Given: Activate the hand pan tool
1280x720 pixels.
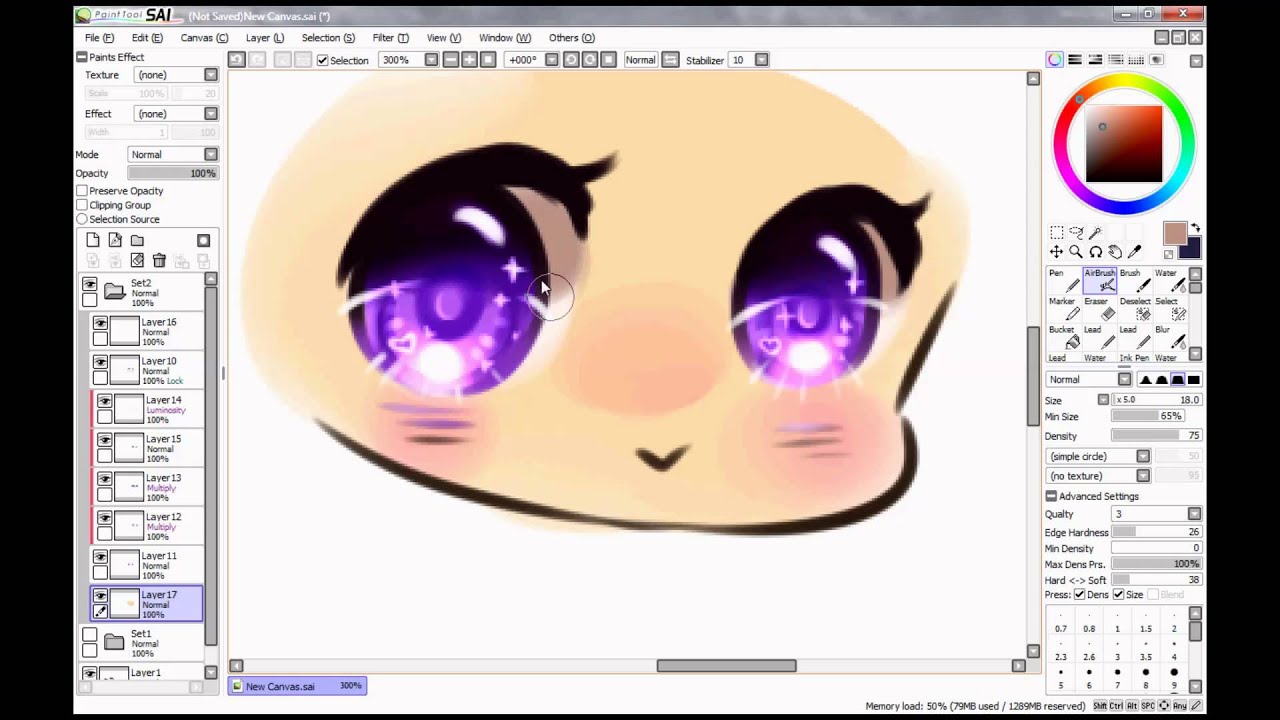Looking at the screenshot, I should coord(1115,252).
